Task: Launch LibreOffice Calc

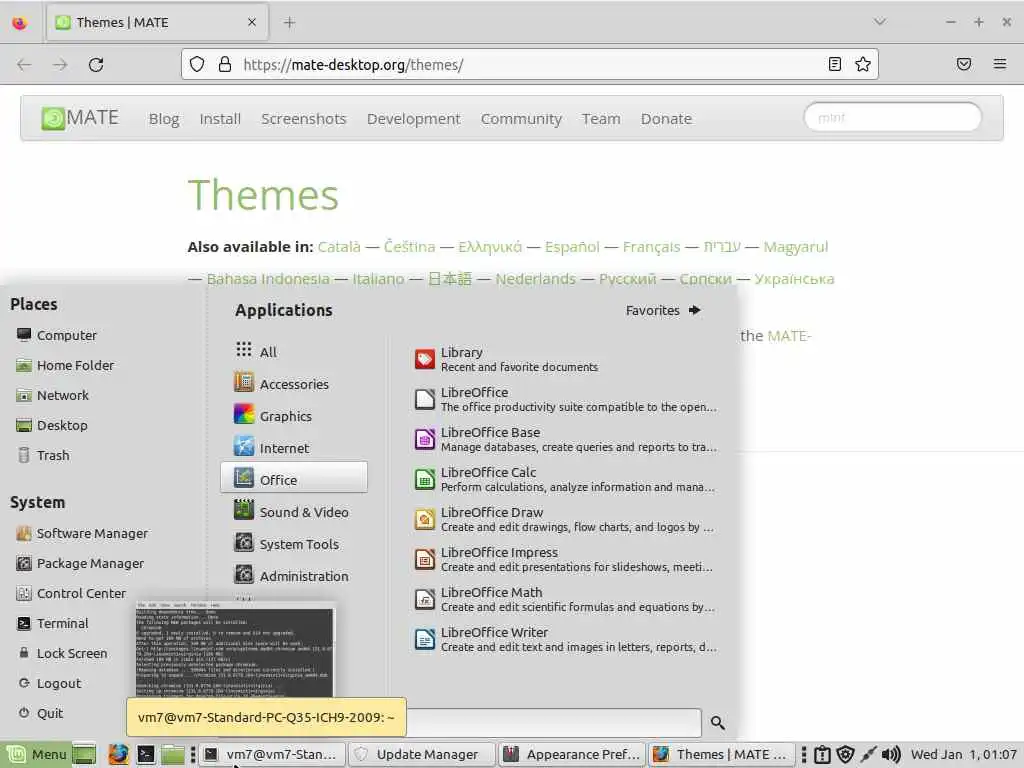Action: tap(566, 479)
